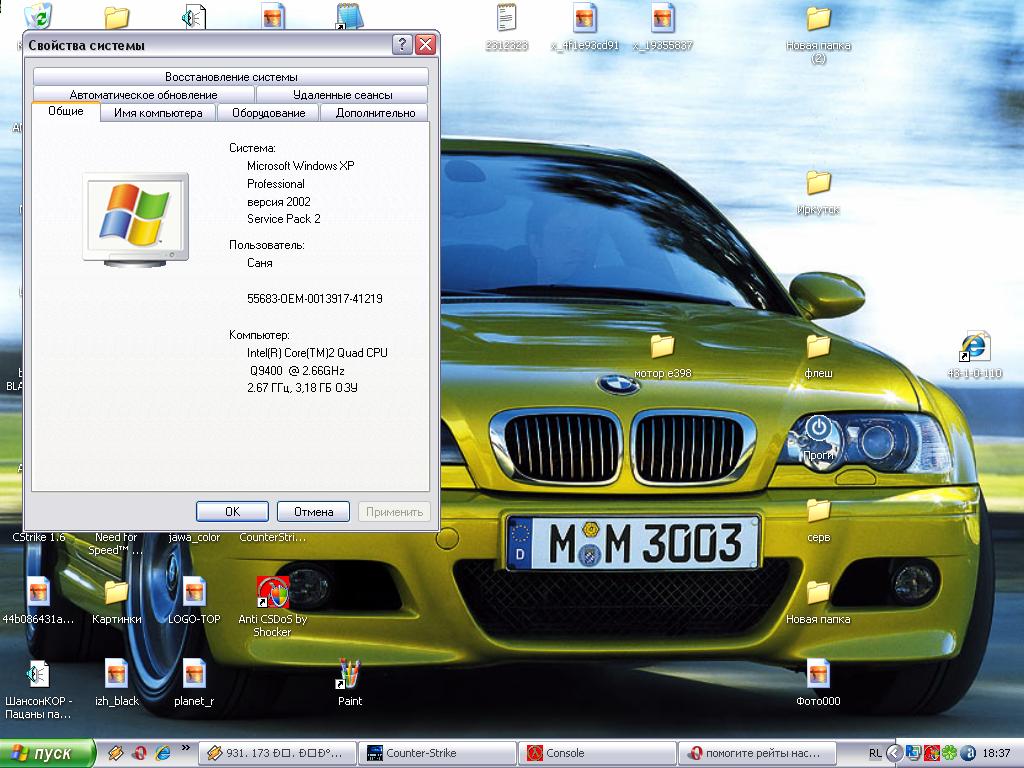Click the product ID 55683-OEM-0013917-41219 text

pyautogui.click(x=315, y=298)
